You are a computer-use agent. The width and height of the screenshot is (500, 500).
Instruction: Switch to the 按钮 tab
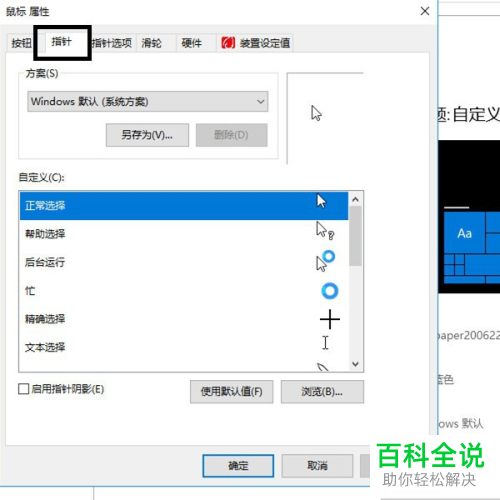pos(21,43)
